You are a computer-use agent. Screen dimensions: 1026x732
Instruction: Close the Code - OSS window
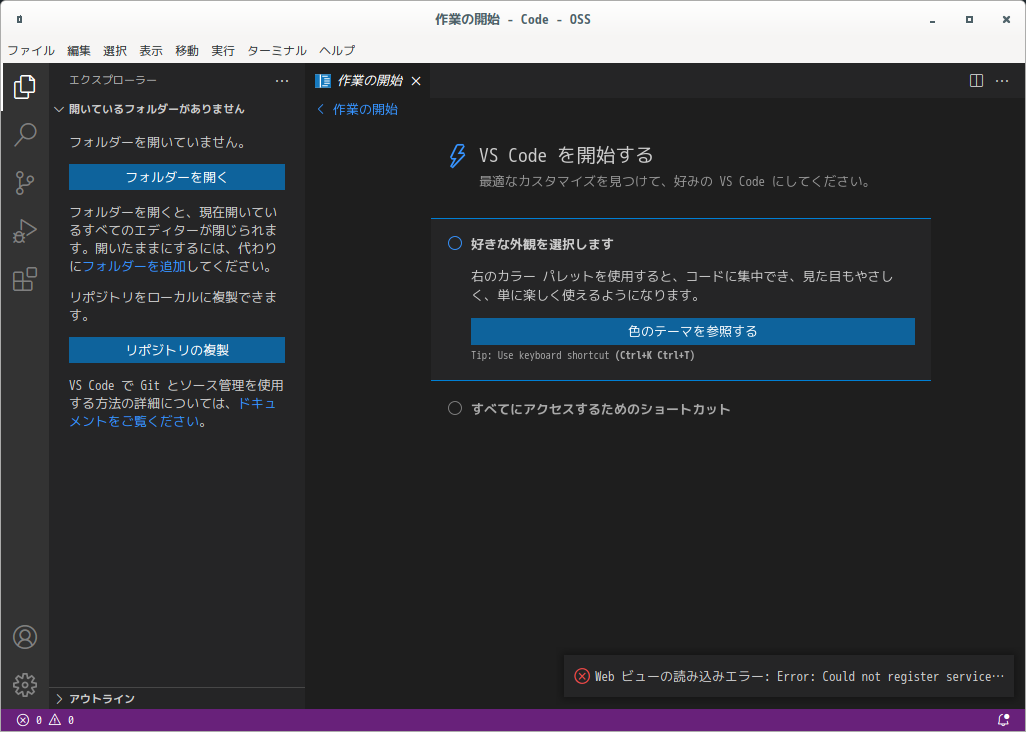pyautogui.click(x=1006, y=20)
